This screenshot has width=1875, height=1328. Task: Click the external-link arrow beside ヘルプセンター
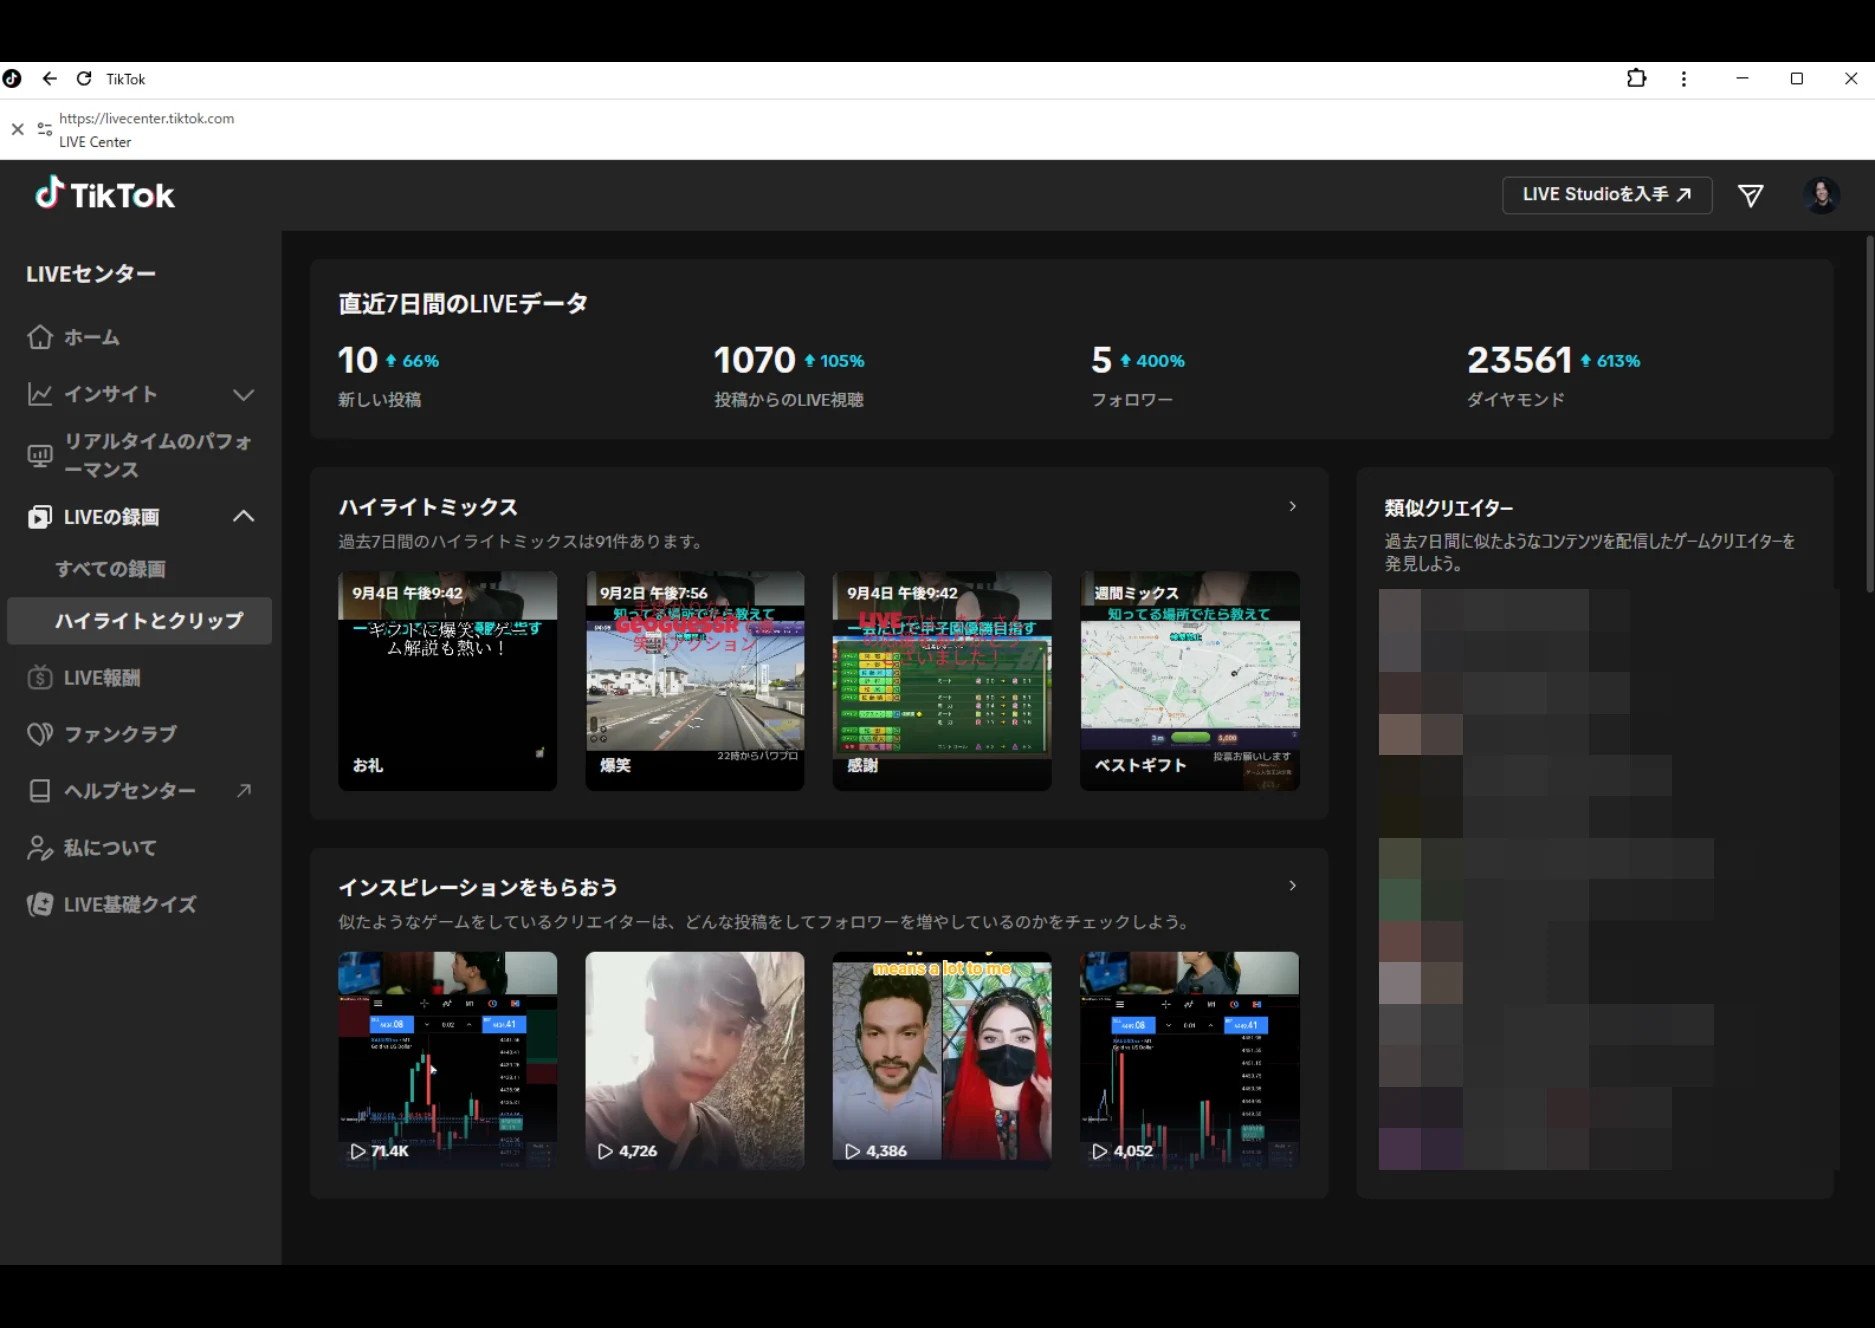point(243,791)
